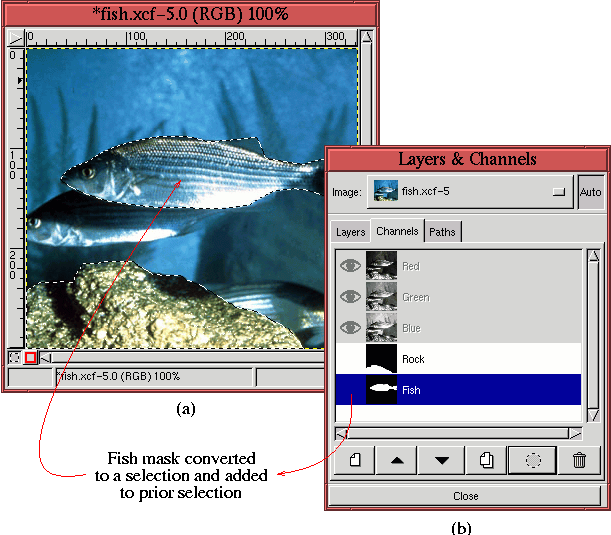Screen dimensions: 611x535
Task: Toggle the Quick Mask red square button
Action: (30, 357)
